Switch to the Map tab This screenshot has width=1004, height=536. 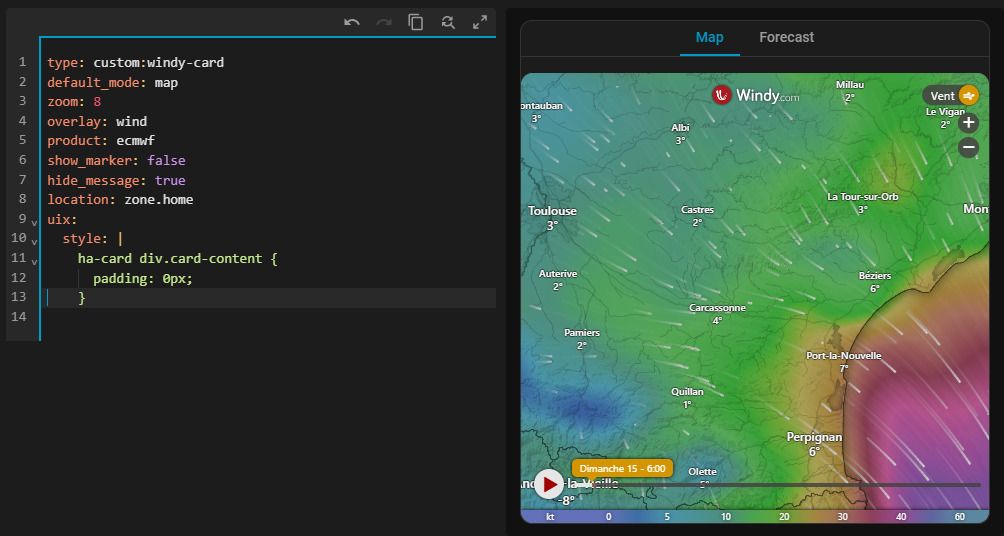pos(709,37)
